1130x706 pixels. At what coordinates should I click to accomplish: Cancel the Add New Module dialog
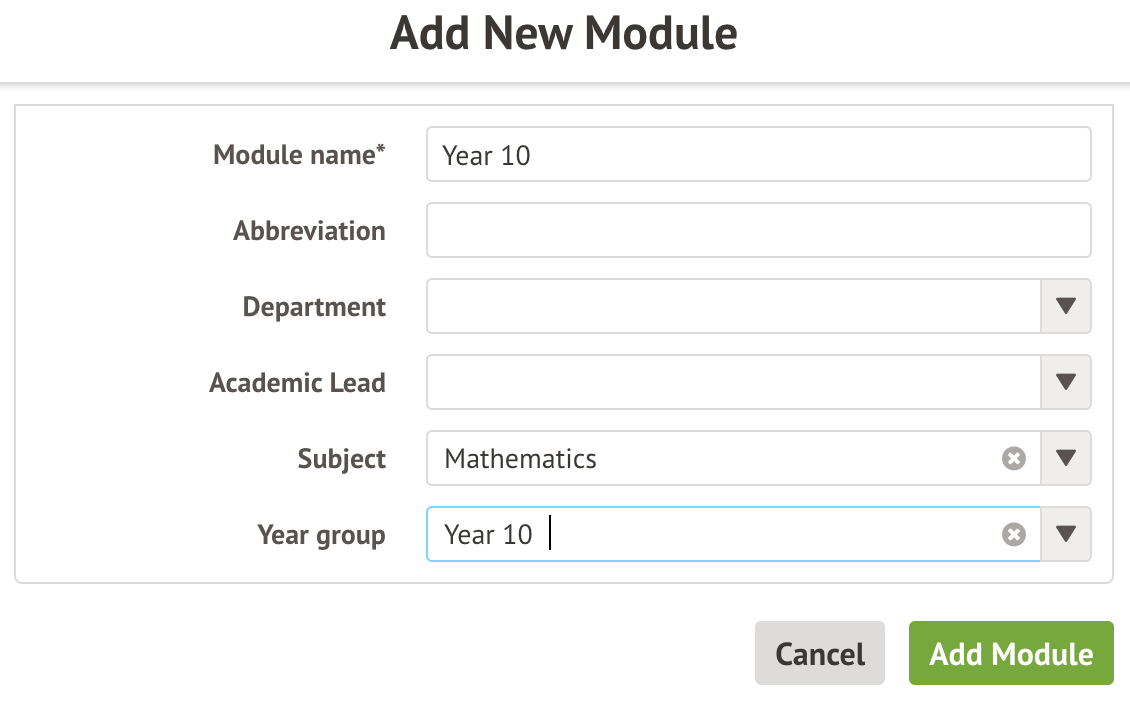(x=819, y=653)
